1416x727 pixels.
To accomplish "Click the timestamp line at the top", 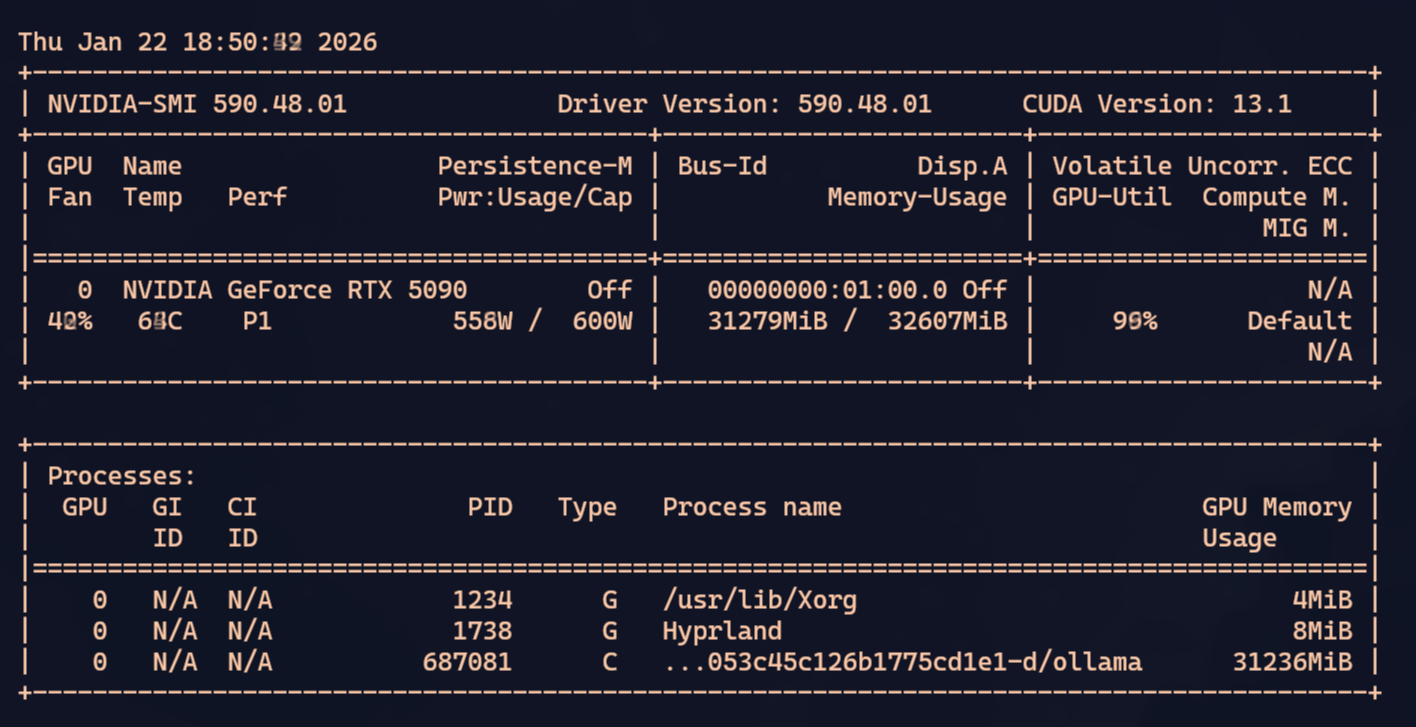I will pos(197,42).
